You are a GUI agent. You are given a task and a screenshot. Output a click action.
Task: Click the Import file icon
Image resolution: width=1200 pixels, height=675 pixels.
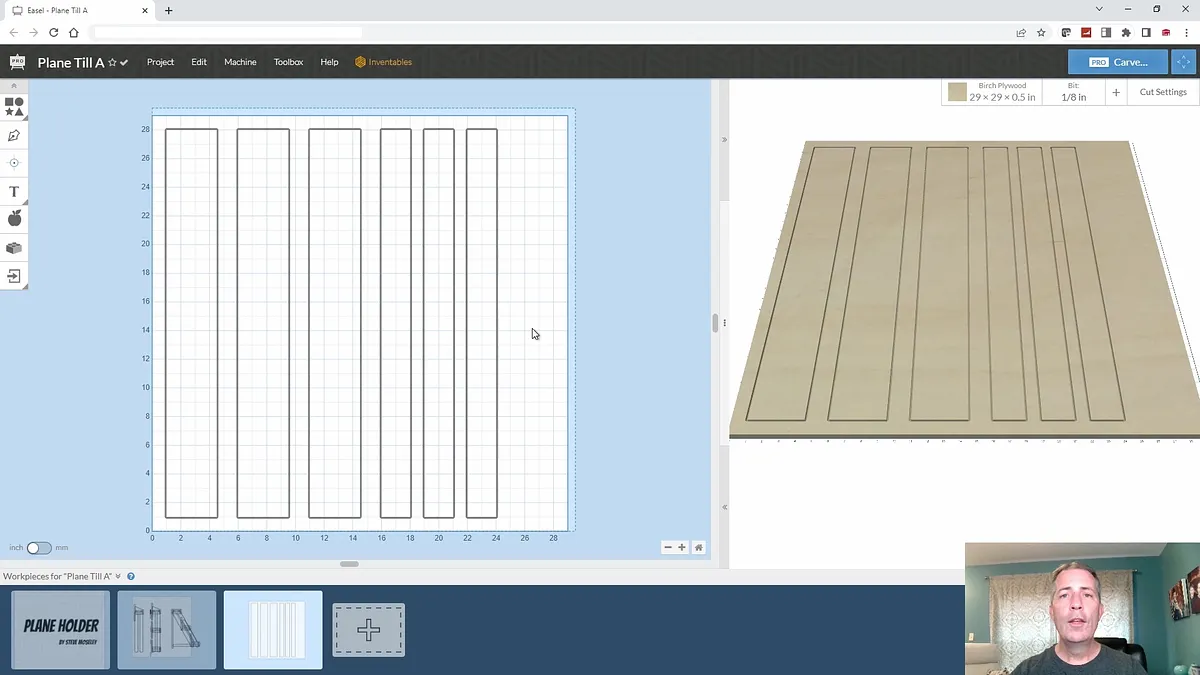pos(14,275)
